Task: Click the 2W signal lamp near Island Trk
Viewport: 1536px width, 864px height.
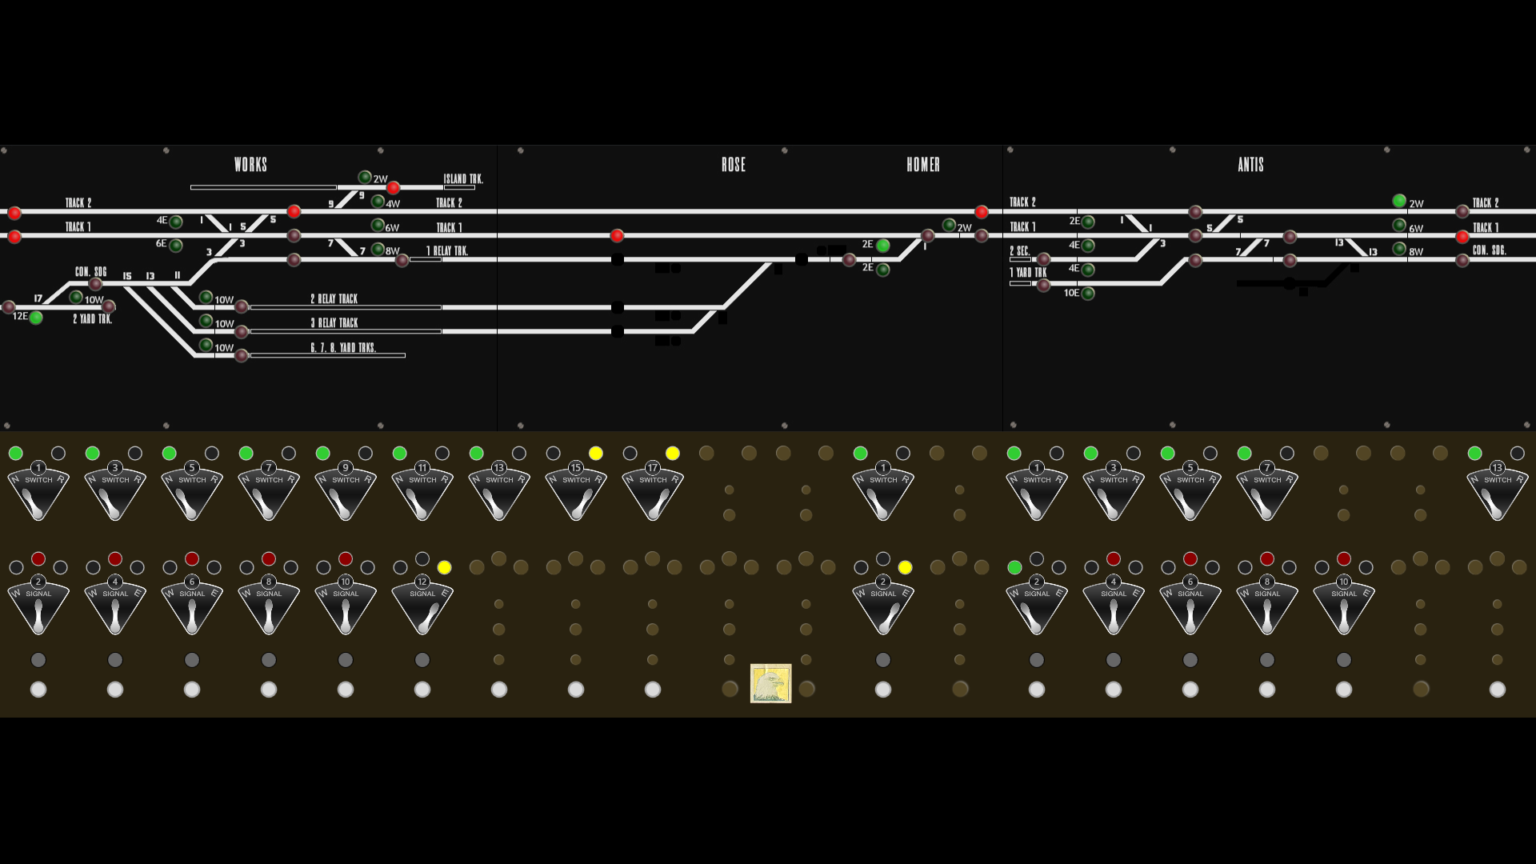Action: [x=365, y=177]
